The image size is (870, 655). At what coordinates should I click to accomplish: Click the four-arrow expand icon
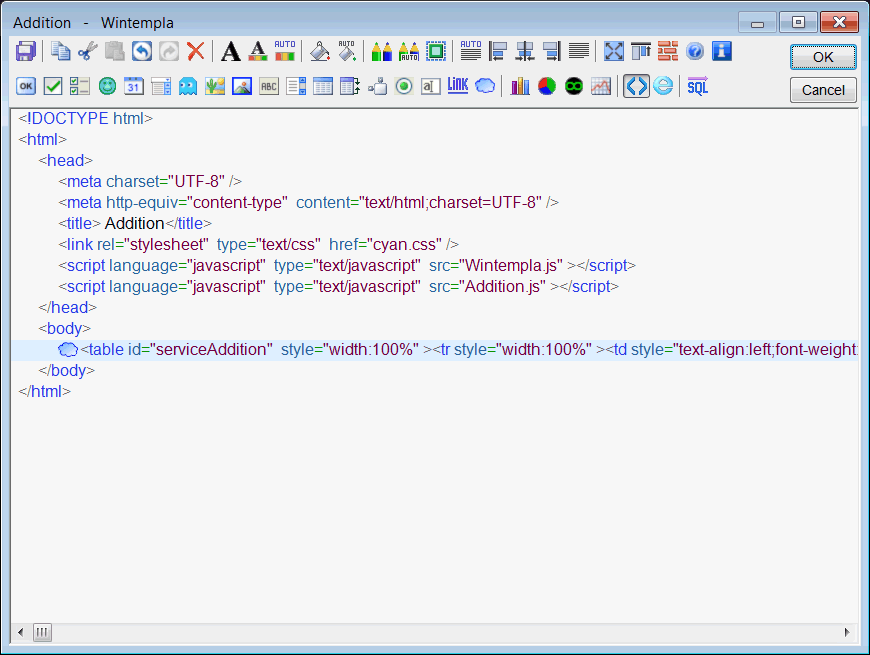[x=614, y=52]
